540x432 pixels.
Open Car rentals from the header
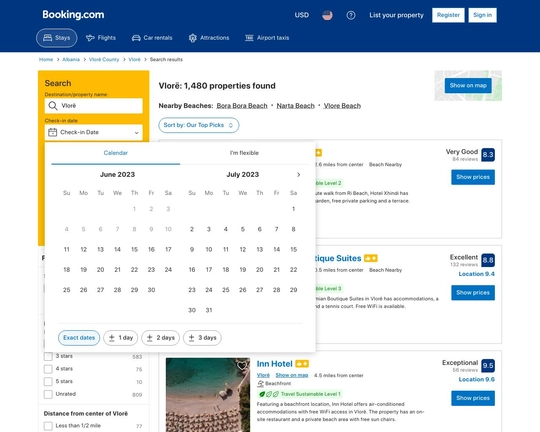tap(152, 38)
